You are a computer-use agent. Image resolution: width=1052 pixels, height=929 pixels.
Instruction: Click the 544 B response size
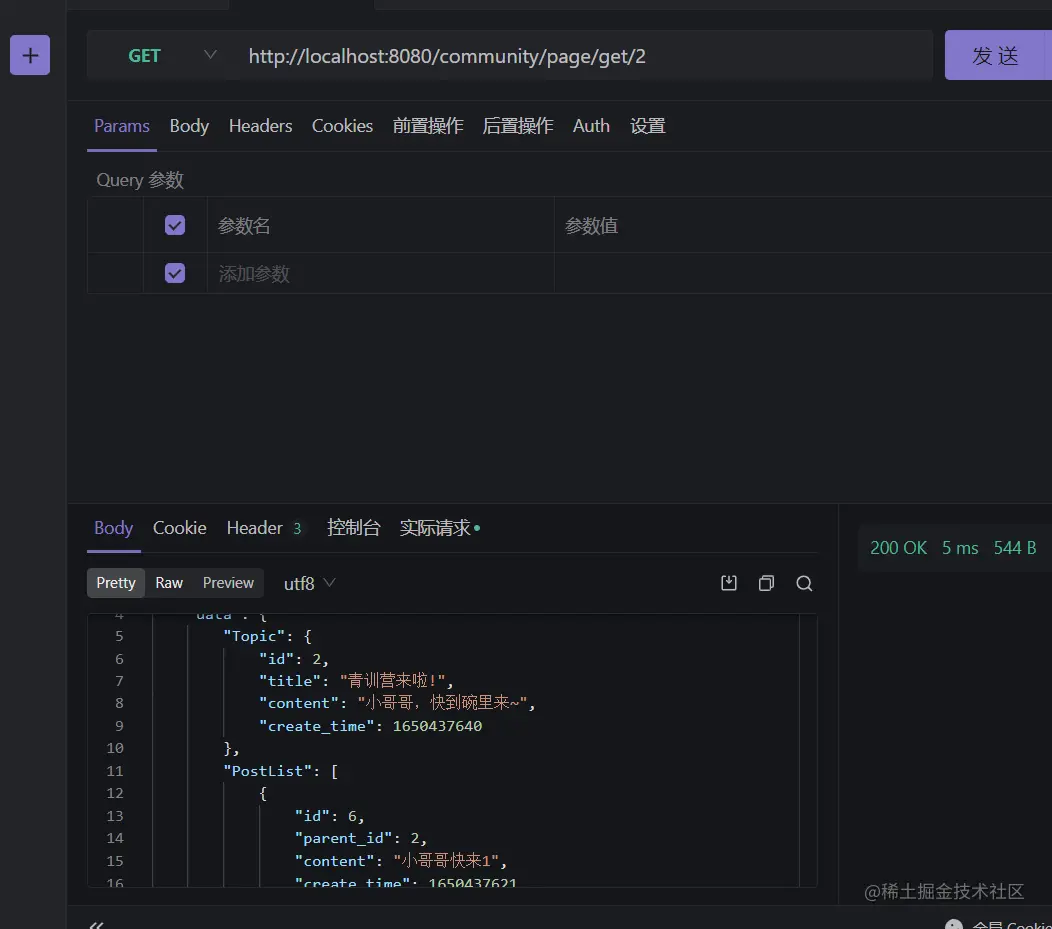tap(1014, 547)
